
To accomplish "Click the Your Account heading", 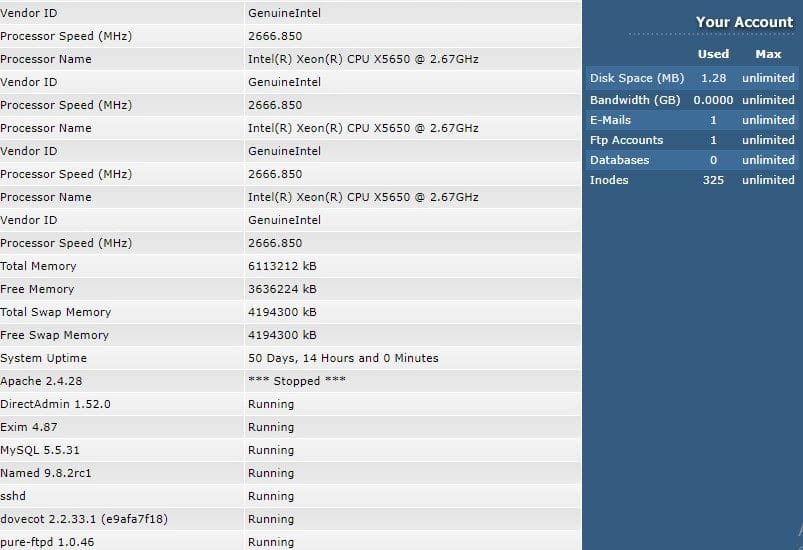I will pos(744,22).
